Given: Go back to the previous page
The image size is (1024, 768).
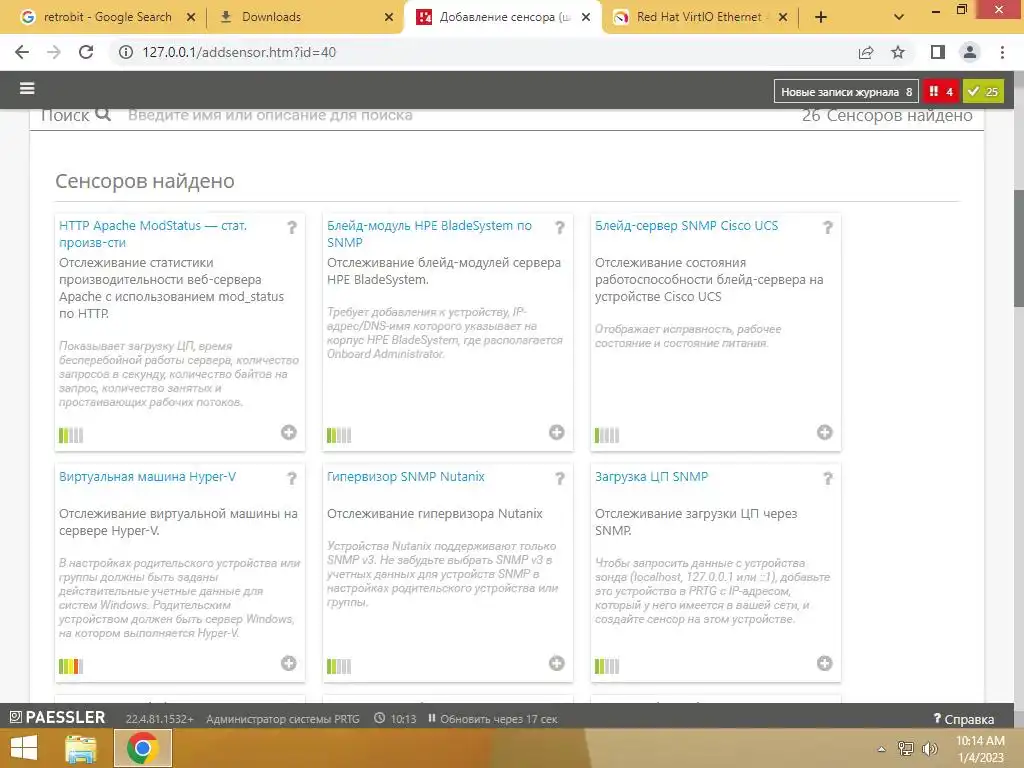Looking at the screenshot, I should (x=22, y=52).
